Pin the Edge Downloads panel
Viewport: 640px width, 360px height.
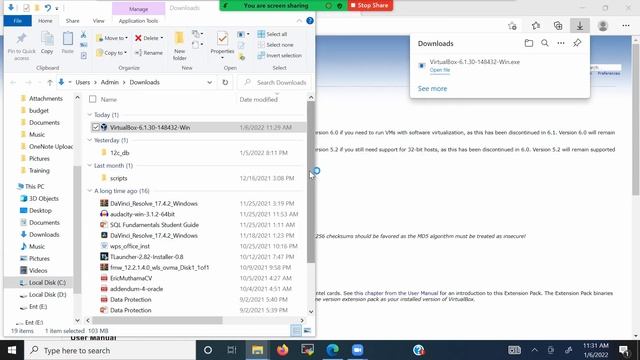click(577, 43)
